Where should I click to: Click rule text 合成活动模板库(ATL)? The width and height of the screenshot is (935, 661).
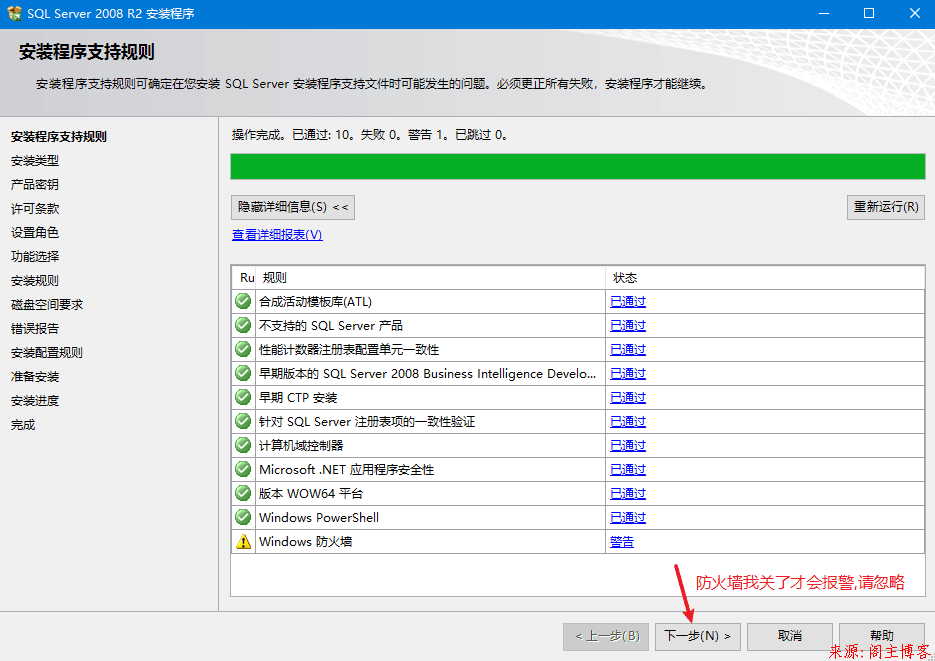tap(315, 302)
